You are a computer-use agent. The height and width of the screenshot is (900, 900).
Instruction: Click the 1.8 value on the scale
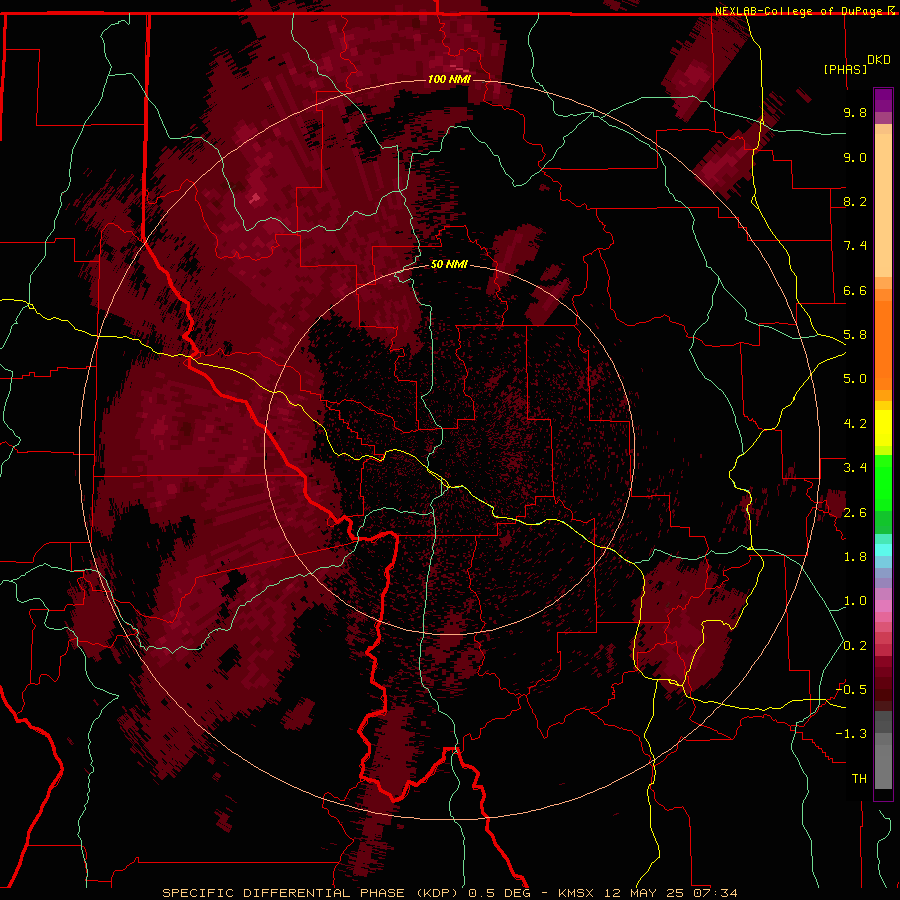point(855,557)
